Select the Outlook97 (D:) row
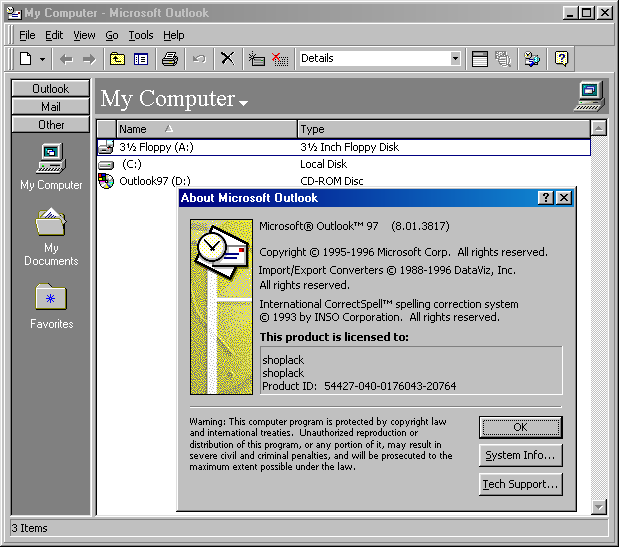619x547 pixels. tap(344, 181)
